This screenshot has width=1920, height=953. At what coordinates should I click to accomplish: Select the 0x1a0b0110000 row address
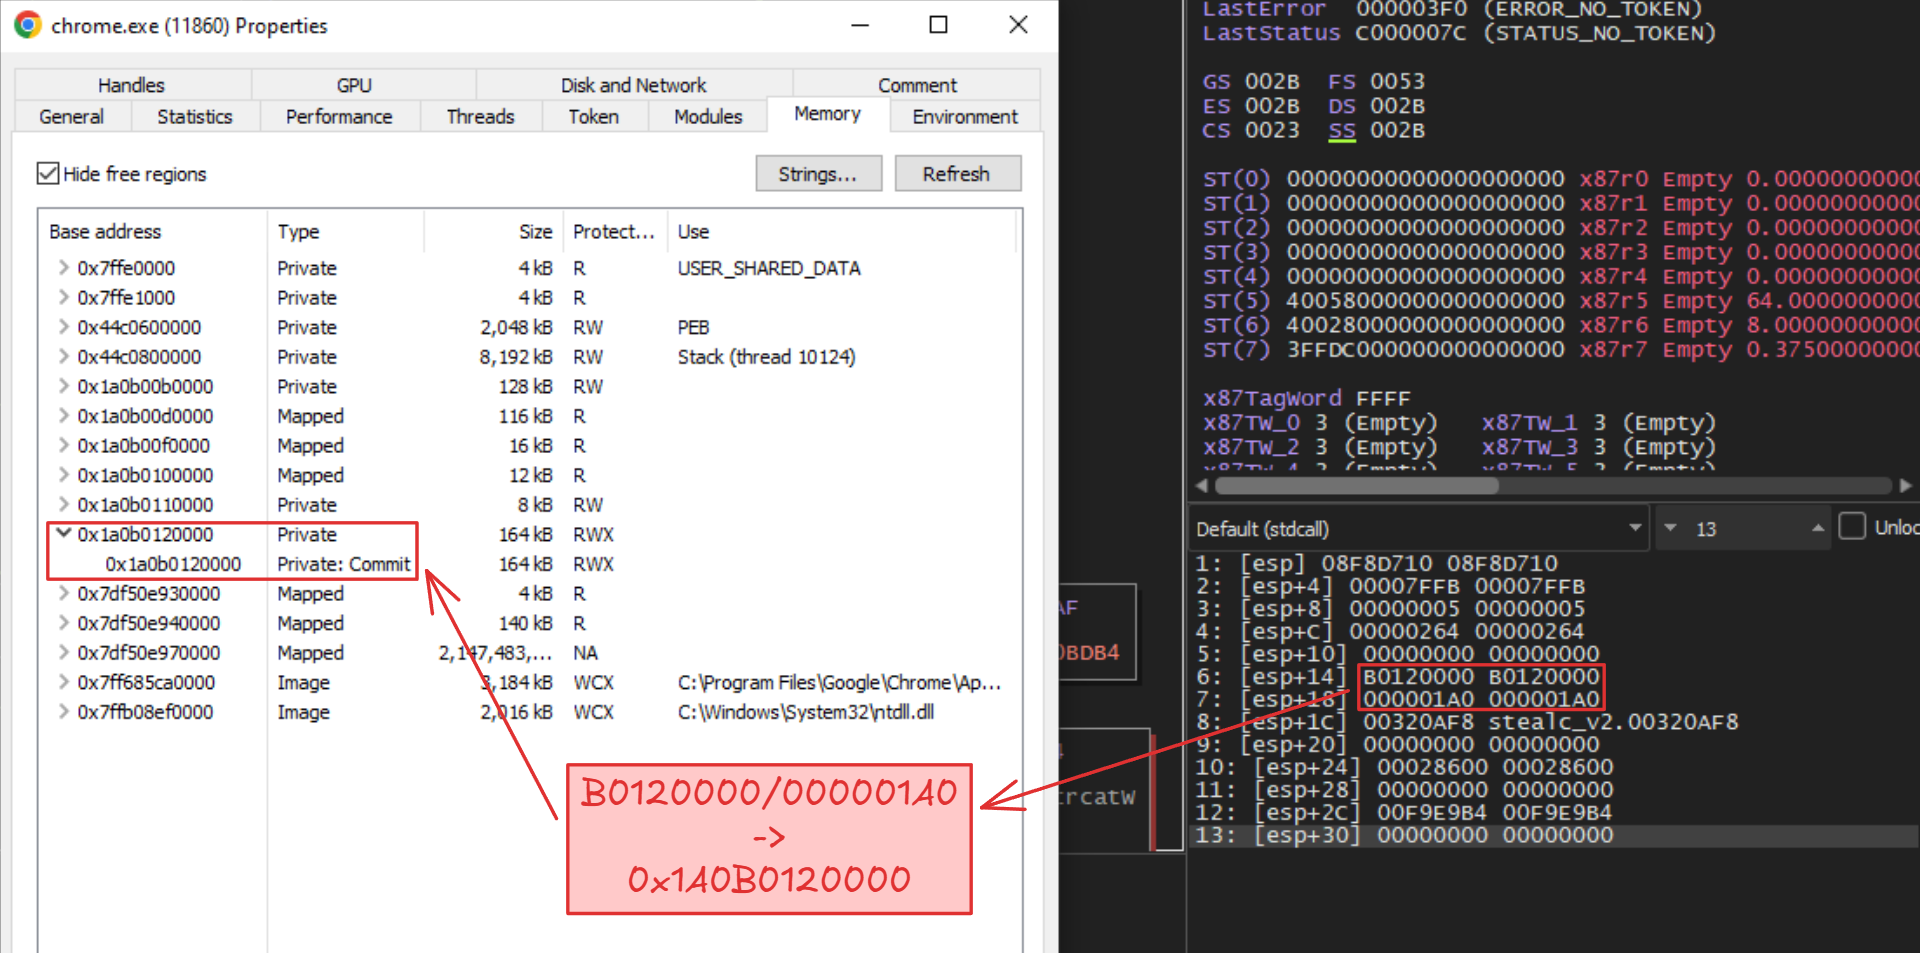click(x=145, y=504)
